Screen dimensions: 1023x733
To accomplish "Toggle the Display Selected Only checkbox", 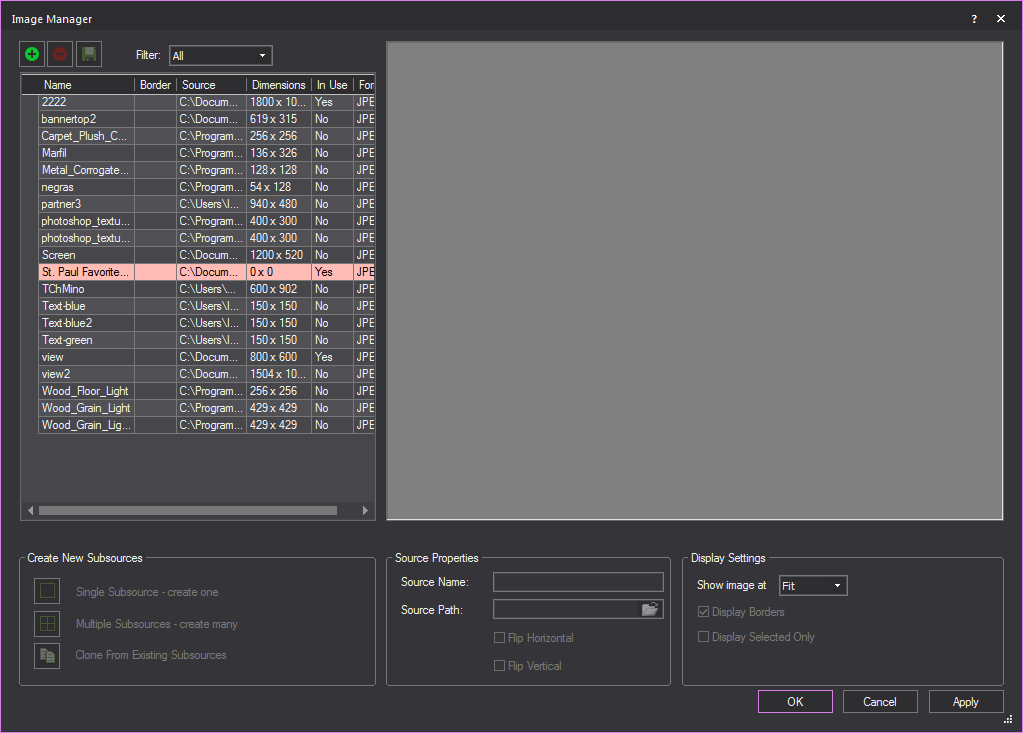I will (x=703, y=636).
